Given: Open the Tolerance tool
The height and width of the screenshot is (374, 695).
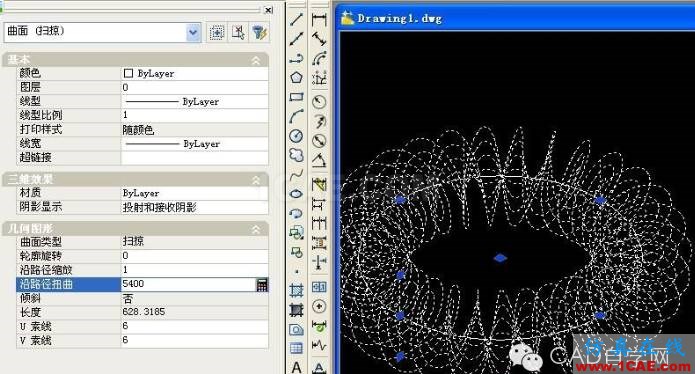Looking at the screenshot, I should 319,286.
